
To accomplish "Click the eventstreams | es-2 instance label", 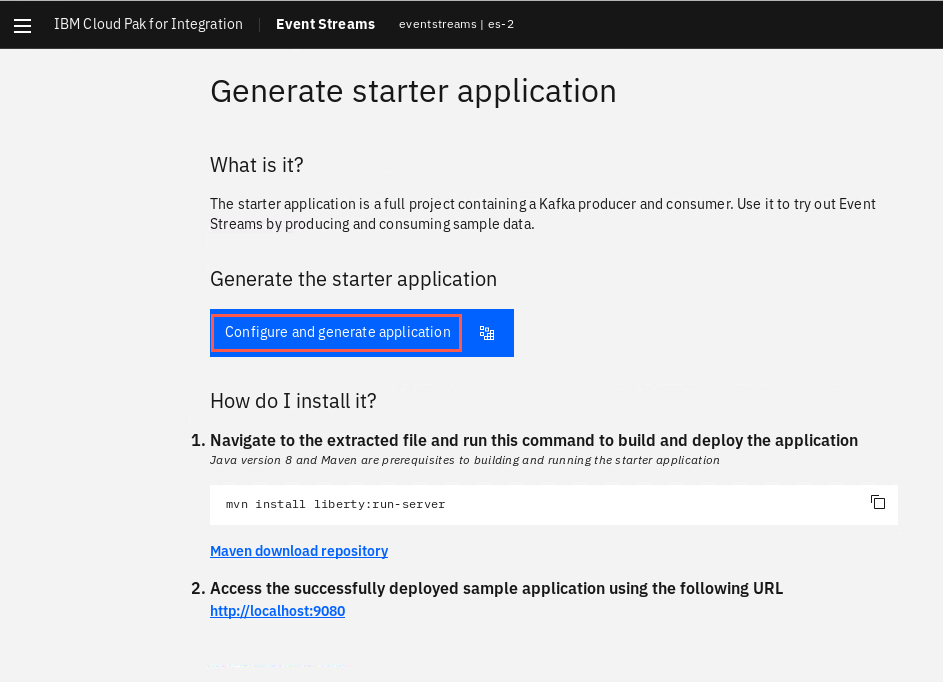I will (456, 24).
